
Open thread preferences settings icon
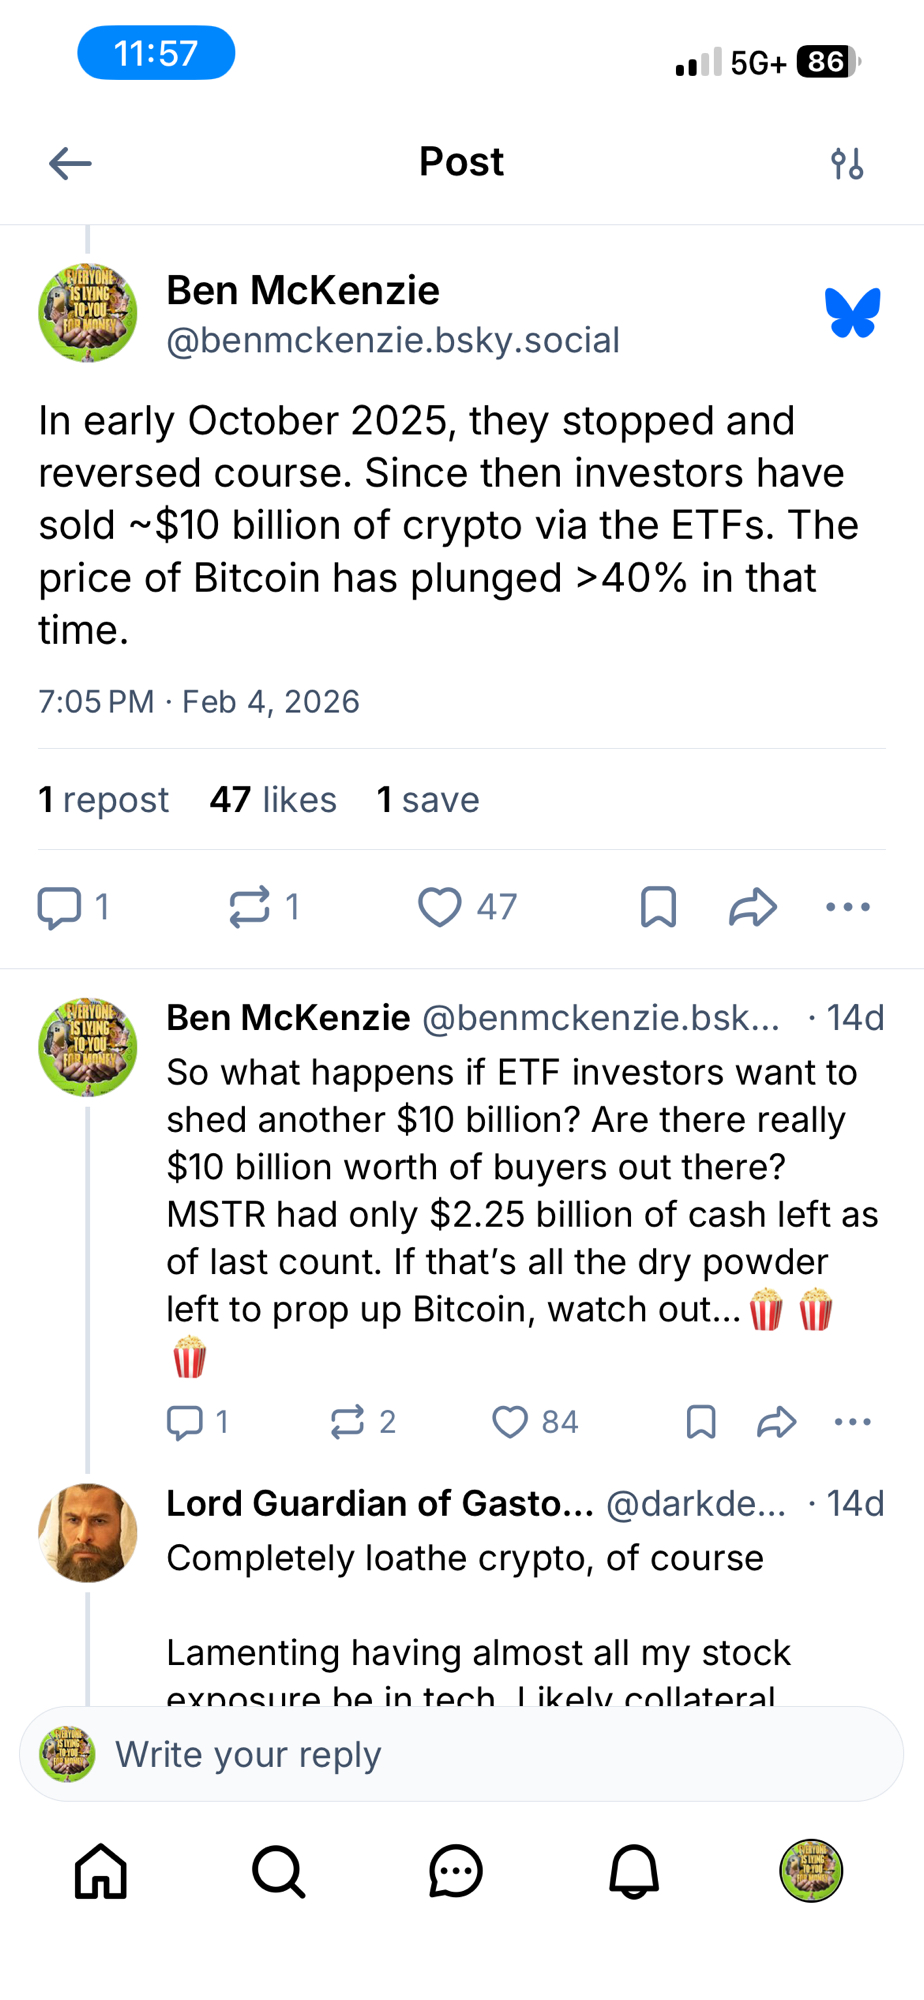(x=847, y=163)
